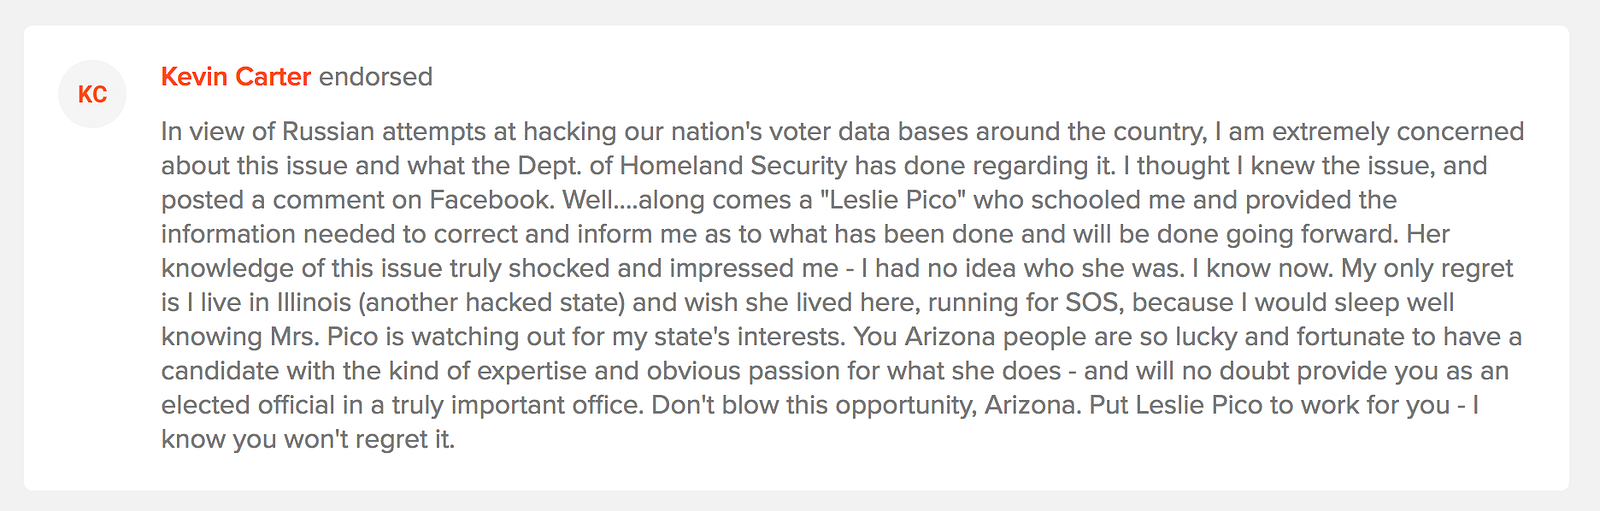Click the KC avatar circle

92,94
